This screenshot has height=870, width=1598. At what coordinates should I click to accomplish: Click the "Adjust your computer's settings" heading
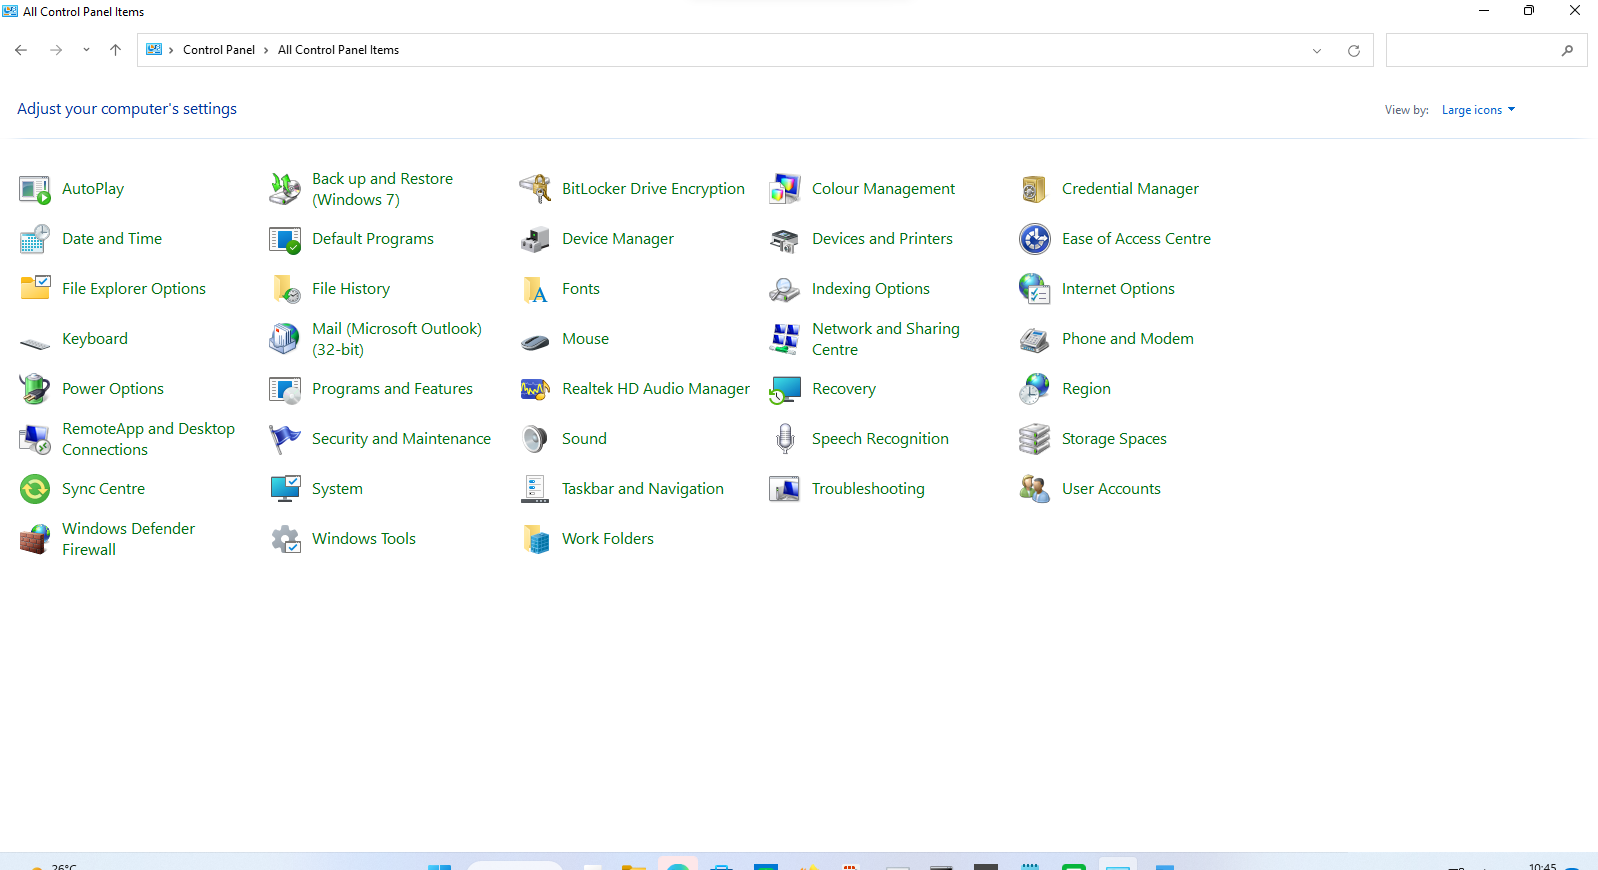127,109
